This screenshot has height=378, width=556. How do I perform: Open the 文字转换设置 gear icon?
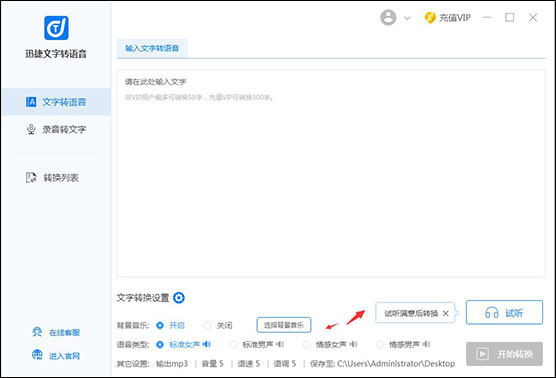(179, 298)
